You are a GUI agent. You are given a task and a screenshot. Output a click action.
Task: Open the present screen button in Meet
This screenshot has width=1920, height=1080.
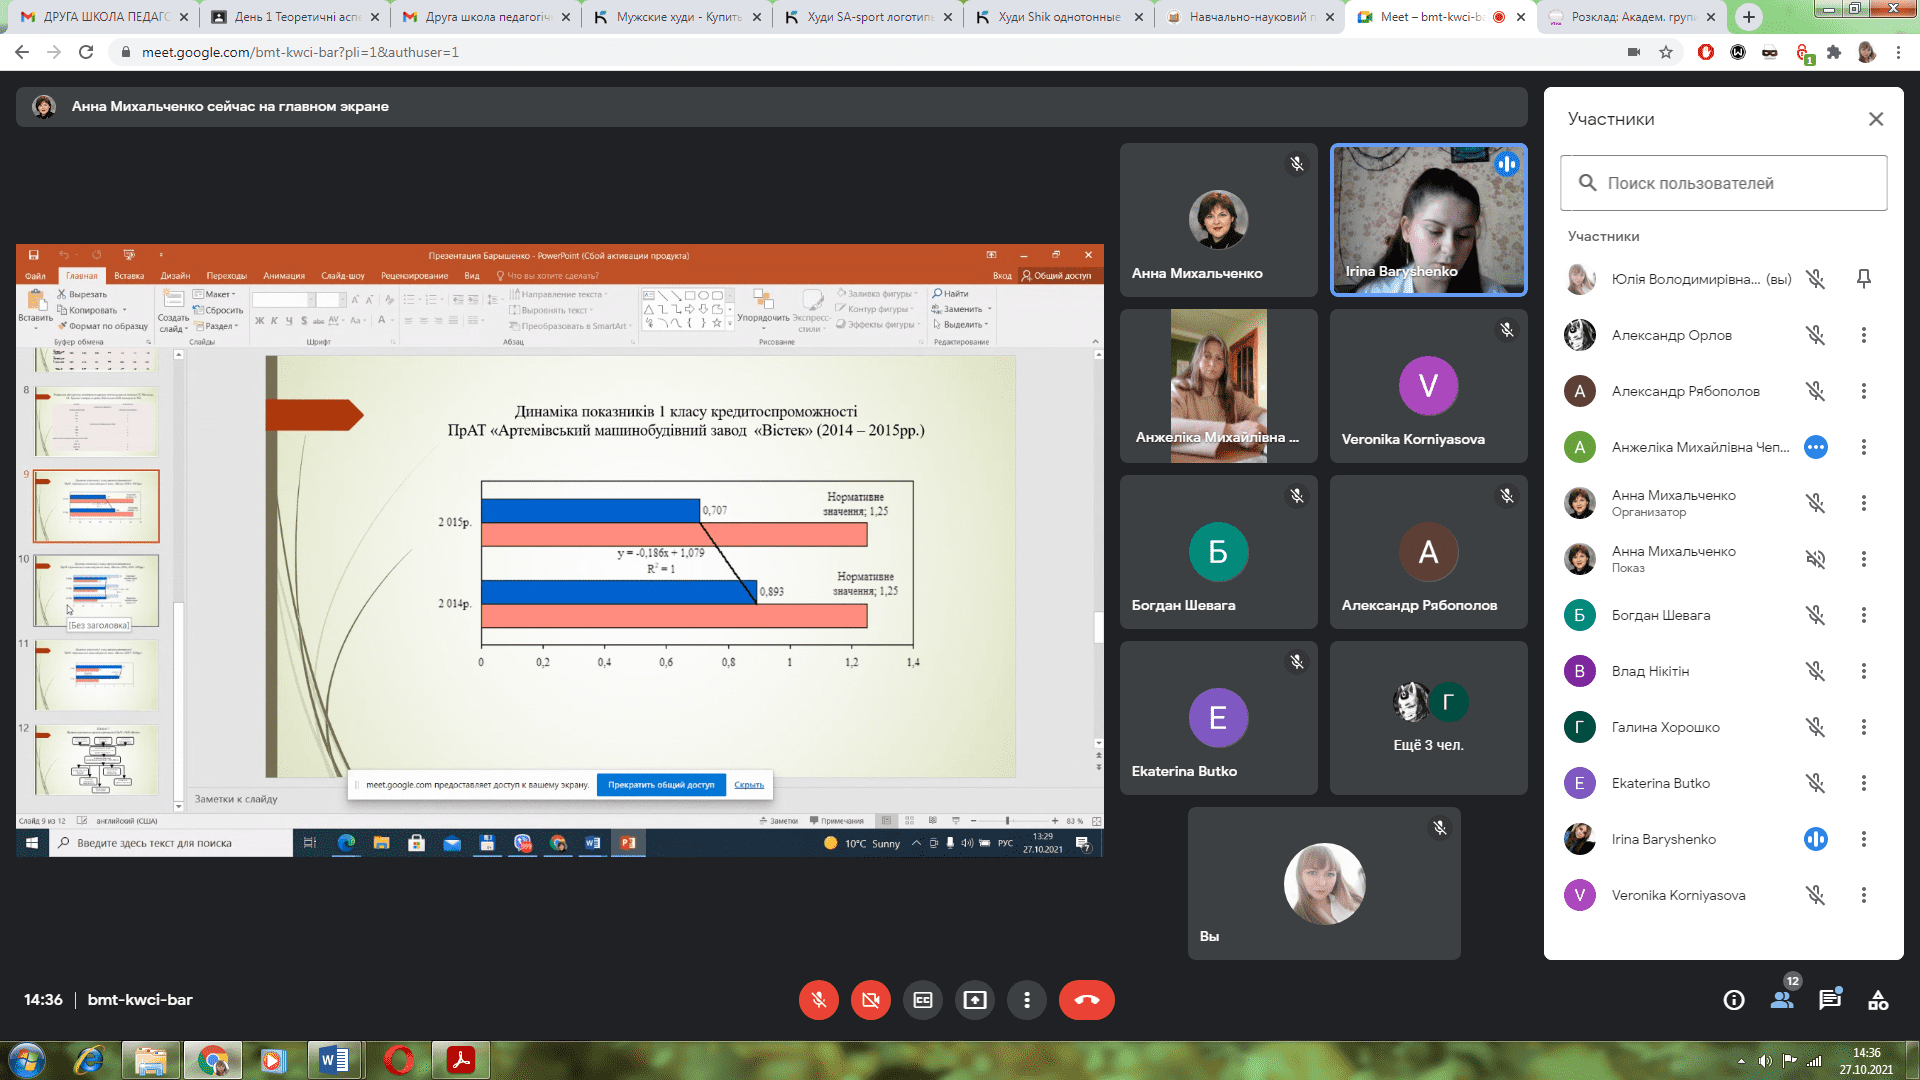975,1000
